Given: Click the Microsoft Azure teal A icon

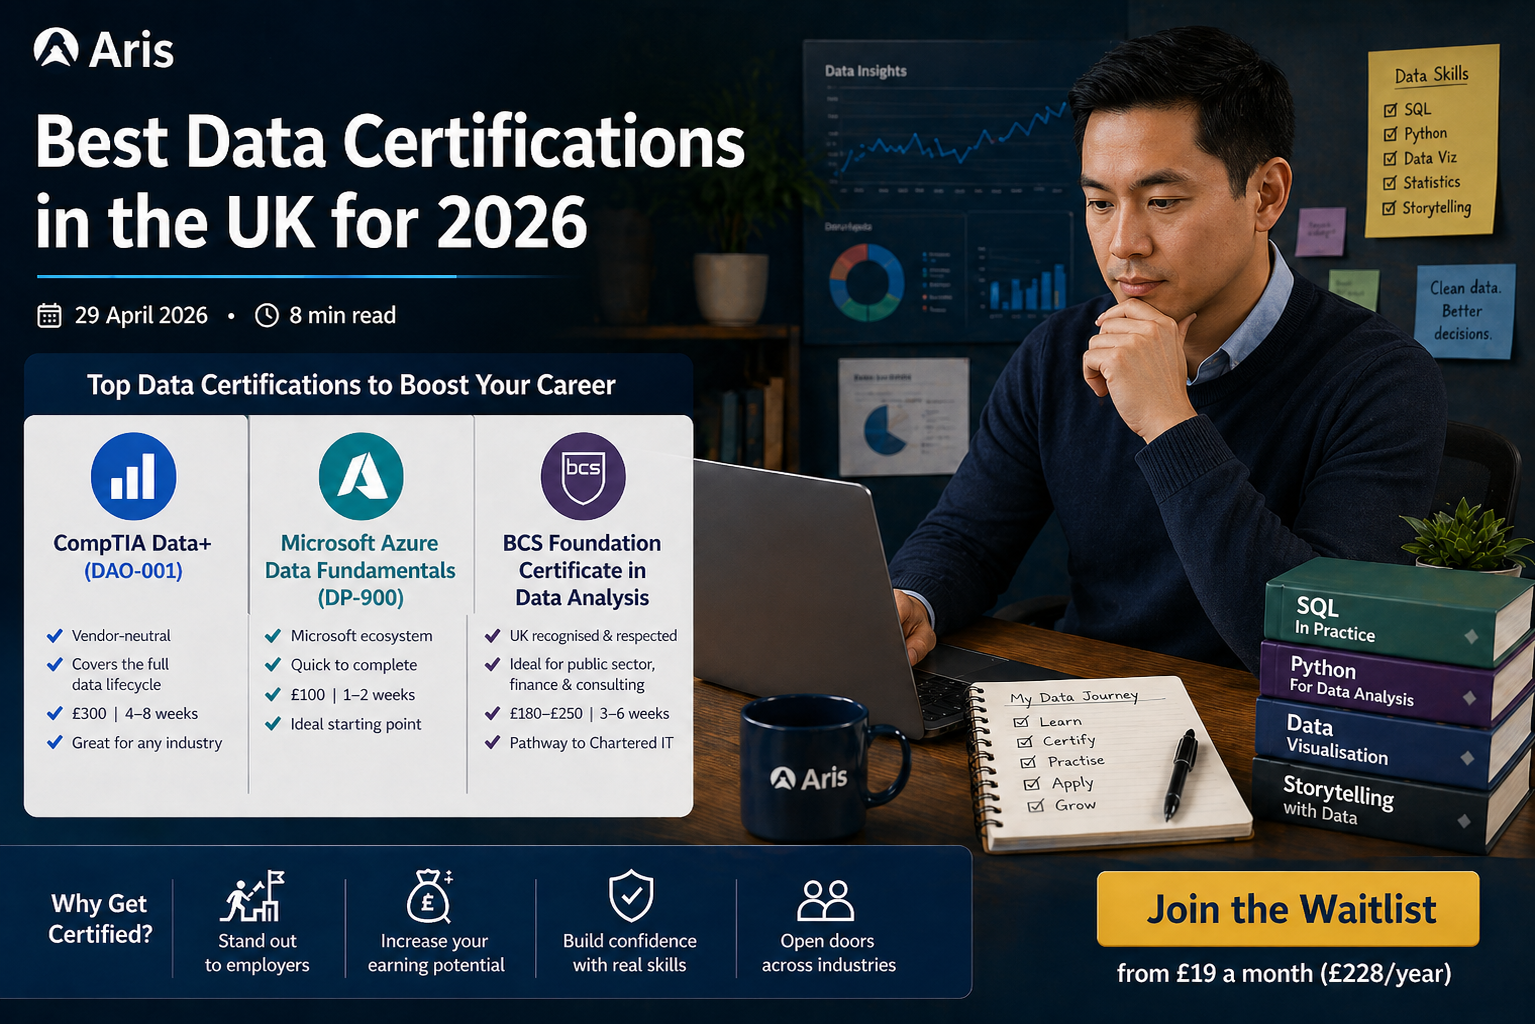Looking at the screenshot, I should pyautogui.click(x=361, y=476).
